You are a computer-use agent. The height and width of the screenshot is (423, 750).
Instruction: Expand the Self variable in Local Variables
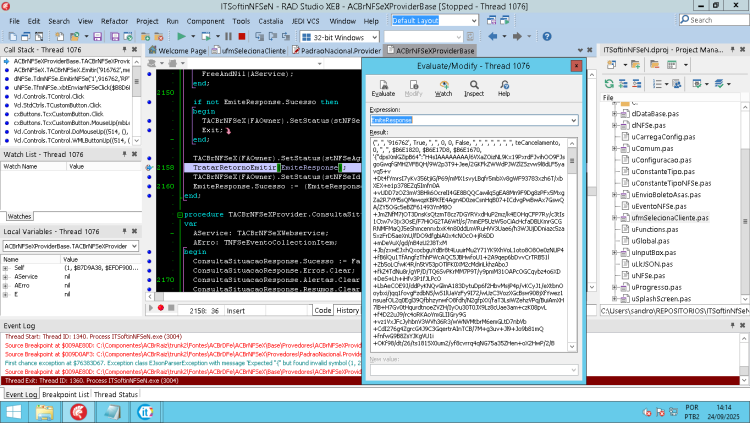coord(5,268)
